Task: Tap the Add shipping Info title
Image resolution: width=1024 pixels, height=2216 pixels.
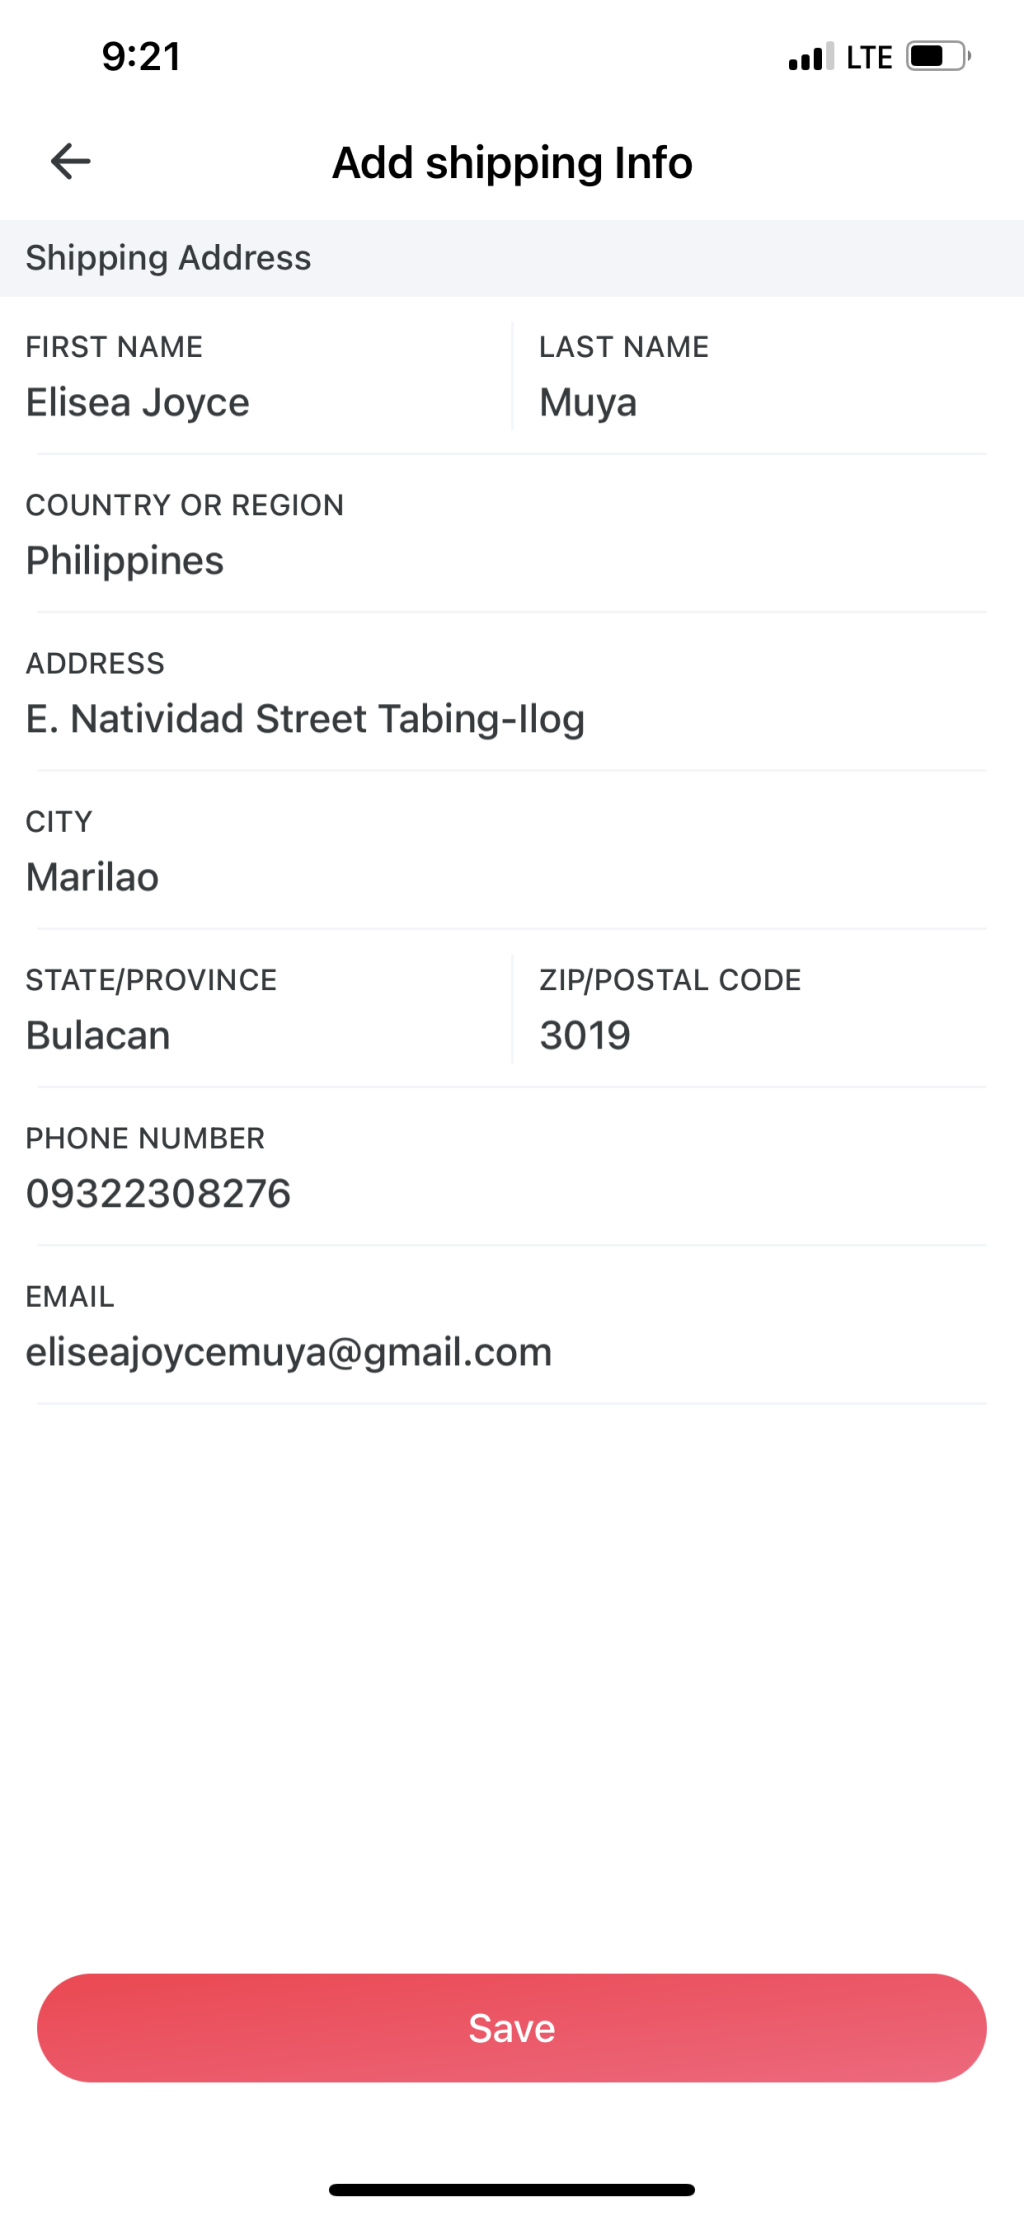Action: click(512, 163)
